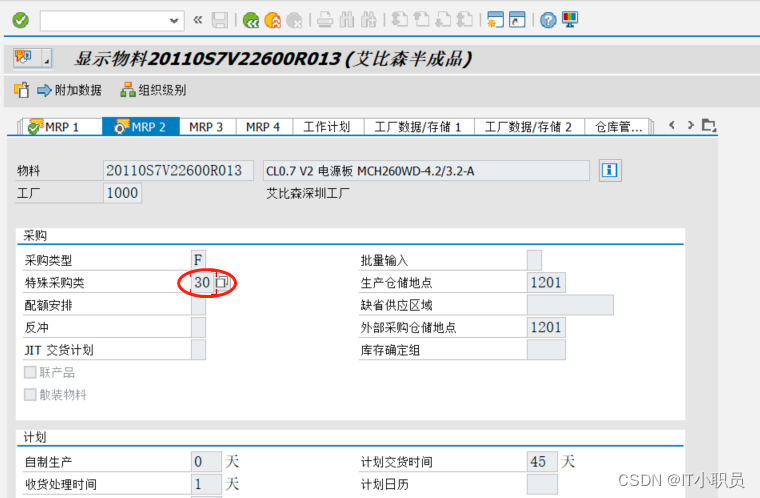
Task: Switch to the 工作计划 tab
Action: 327,127
